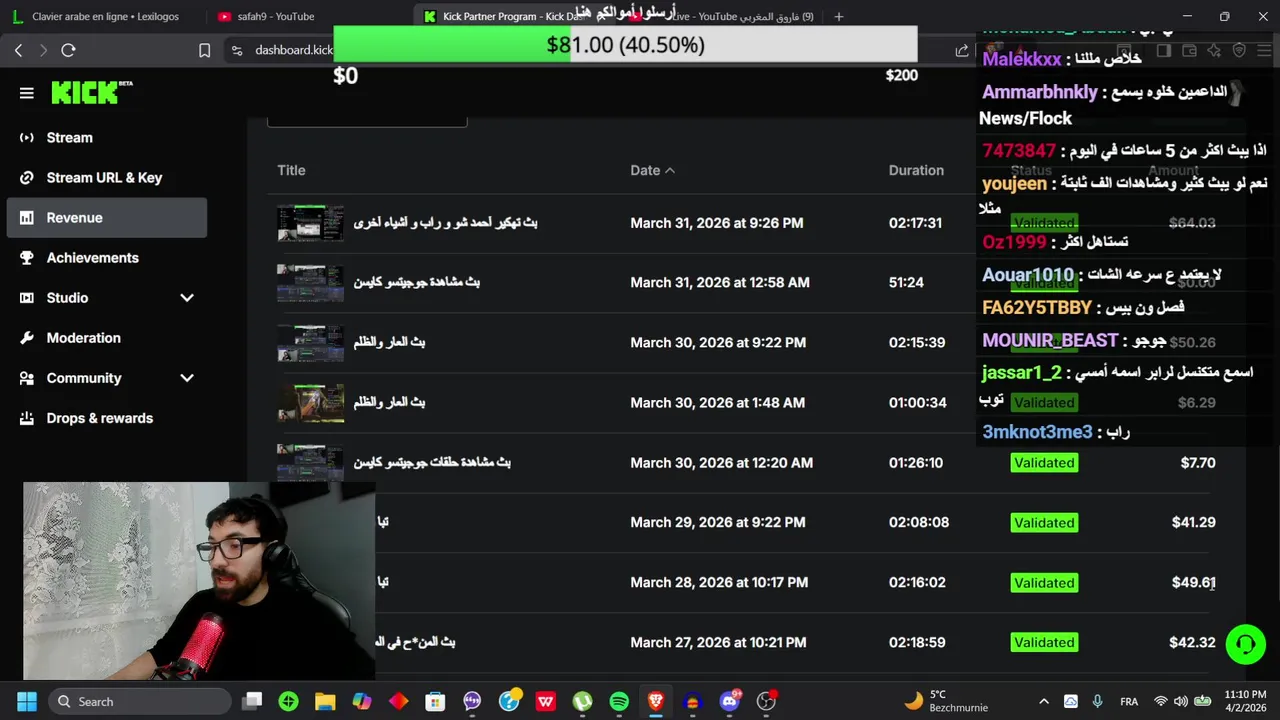The width and height of the screenshot is (1280, 720).
Task: Click the share icon in address bar
Action: pos(962,50)
